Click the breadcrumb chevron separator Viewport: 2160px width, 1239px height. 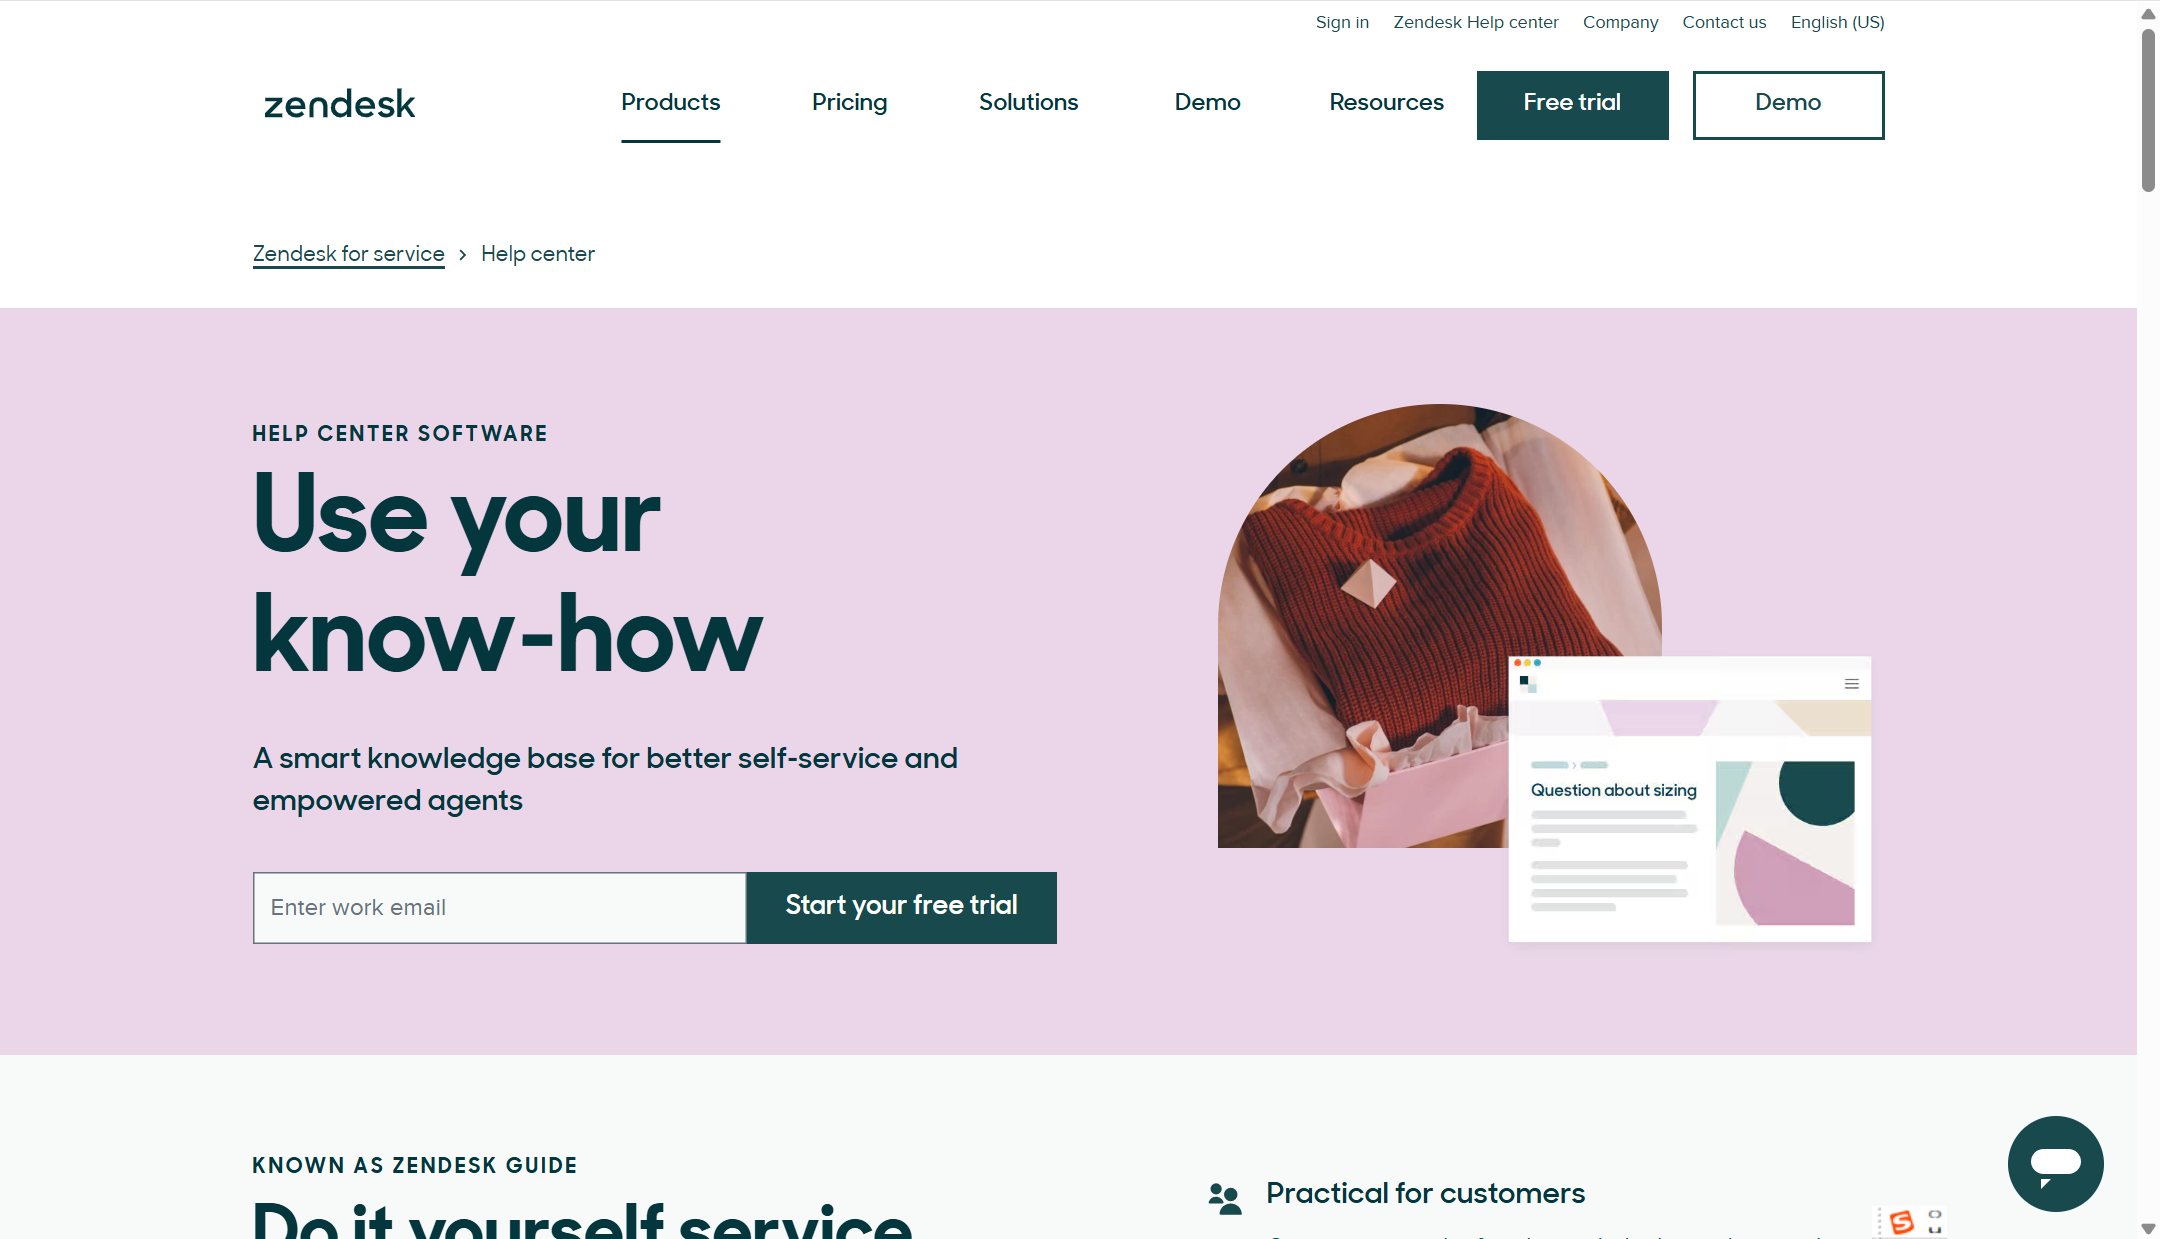tap(462, 255)
